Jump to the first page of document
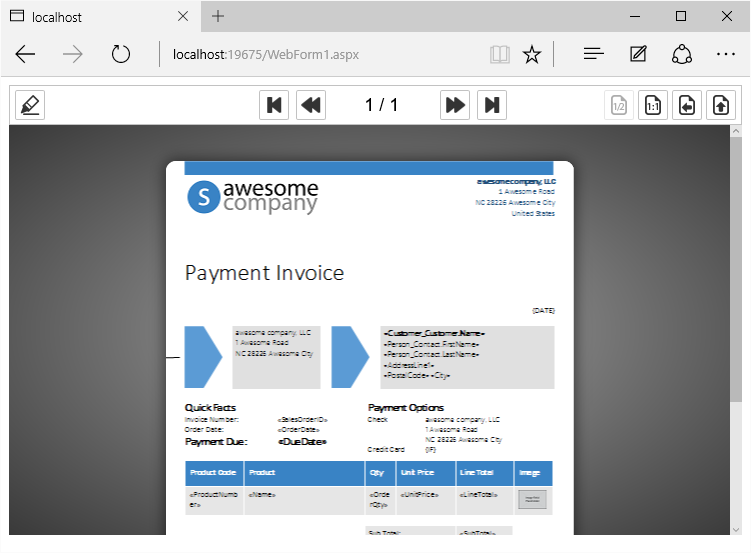The width and height of the screenshot is (751, 553). point(274,105)
